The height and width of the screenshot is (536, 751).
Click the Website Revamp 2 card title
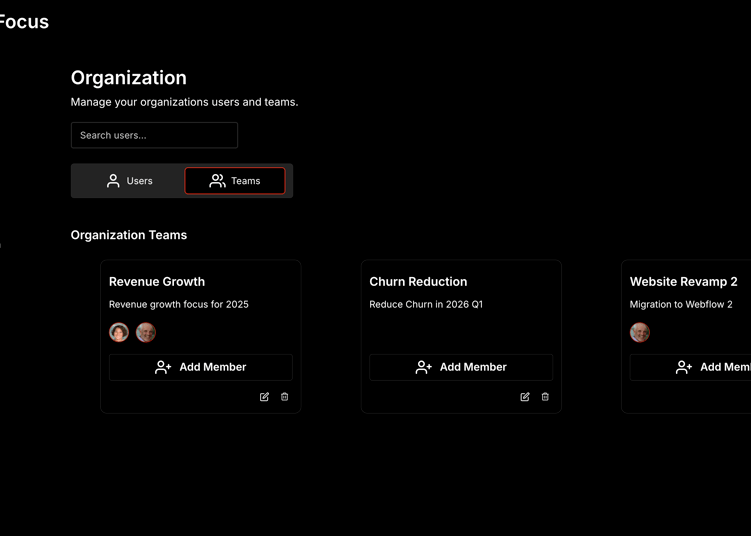click(683, 282)
